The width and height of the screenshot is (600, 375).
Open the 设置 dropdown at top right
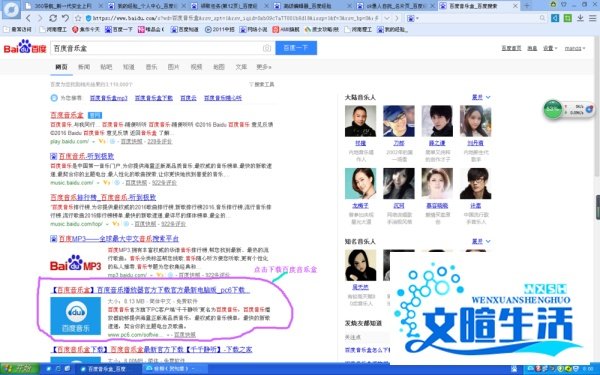(550, 48)
